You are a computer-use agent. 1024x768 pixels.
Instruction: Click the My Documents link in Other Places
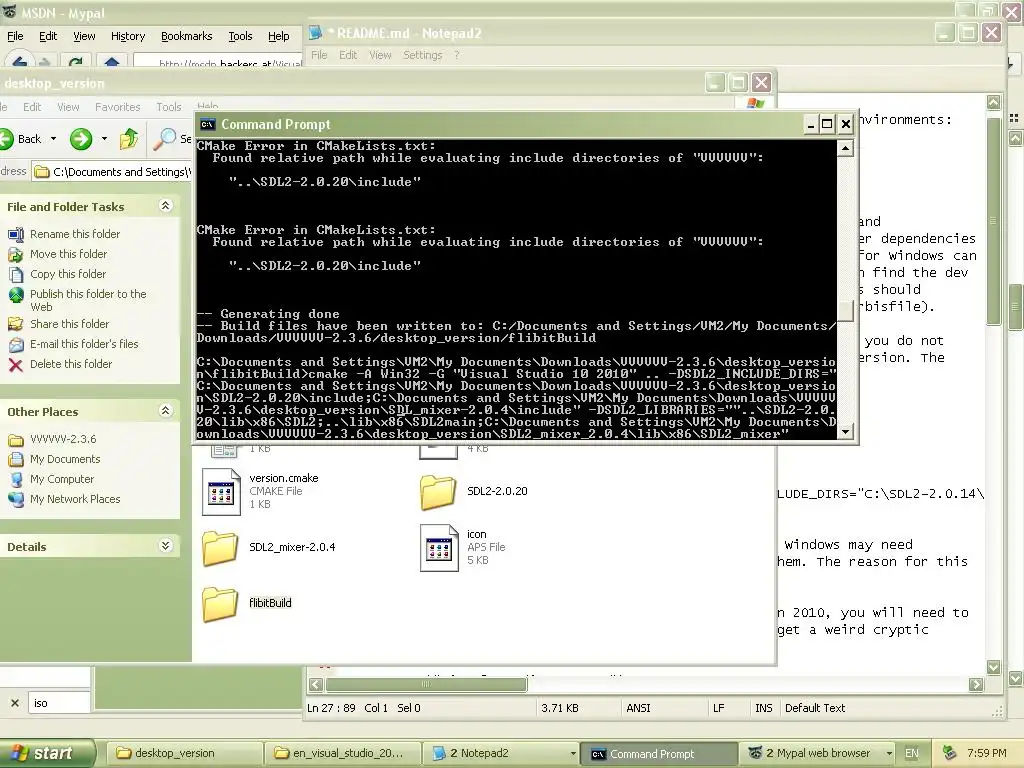(65, 459)
